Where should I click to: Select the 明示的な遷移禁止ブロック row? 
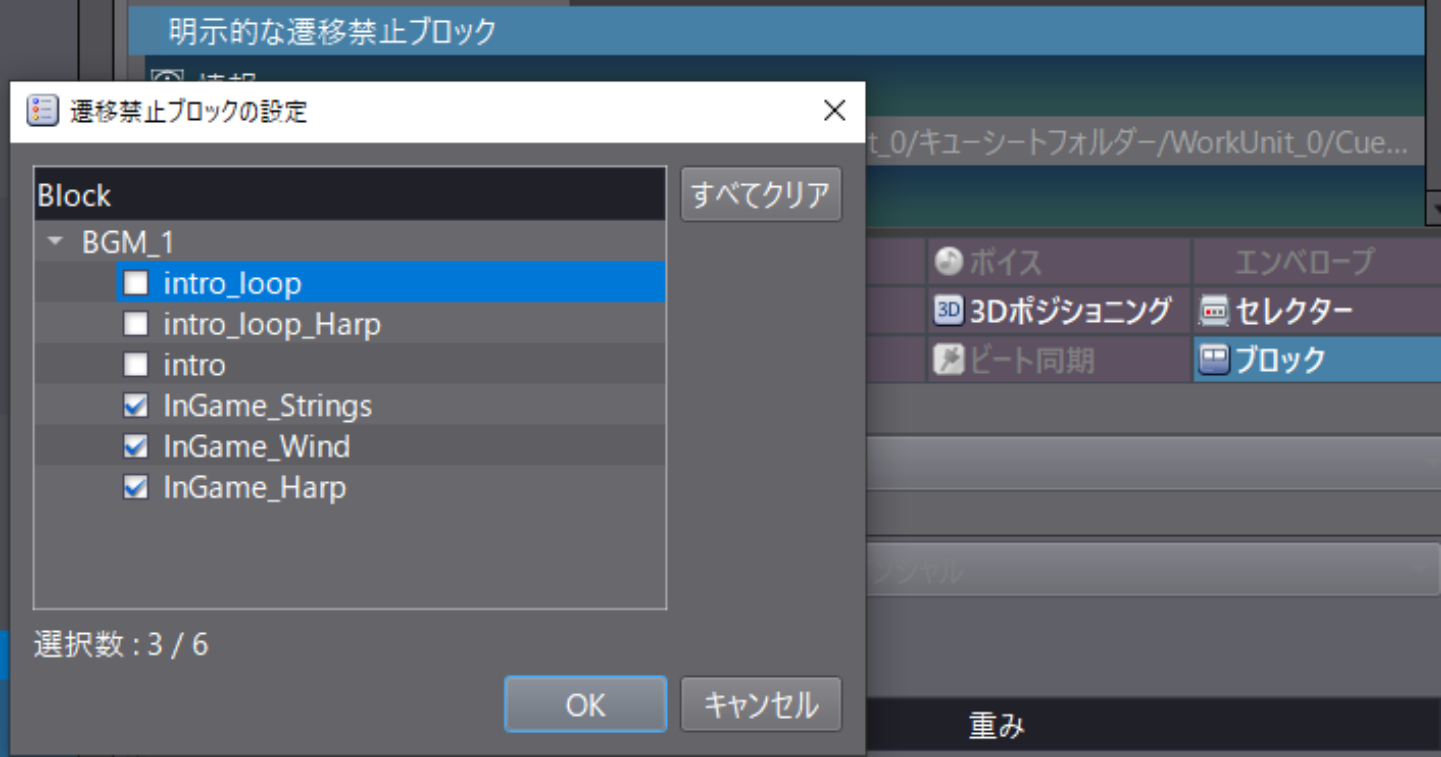click(776, 32)
